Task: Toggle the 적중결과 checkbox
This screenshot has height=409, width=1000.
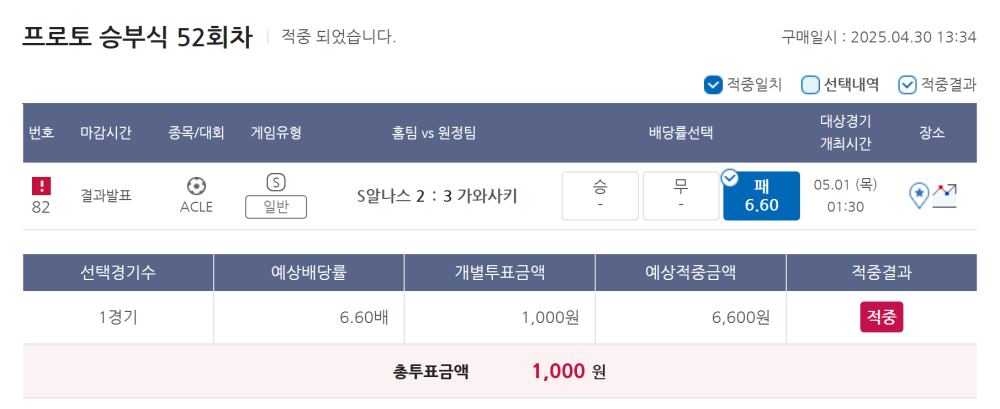Action: (907, 85)
